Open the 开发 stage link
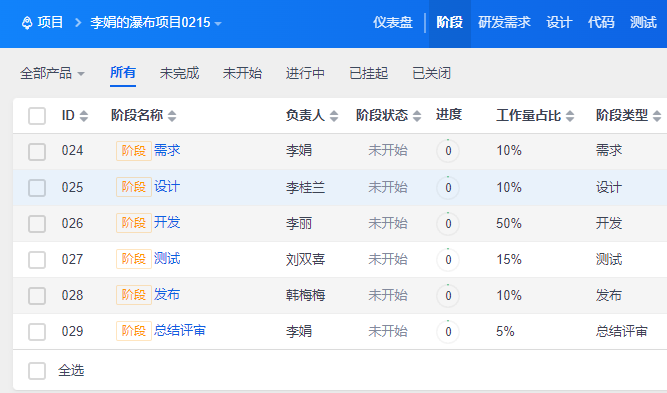 (167, 222)
